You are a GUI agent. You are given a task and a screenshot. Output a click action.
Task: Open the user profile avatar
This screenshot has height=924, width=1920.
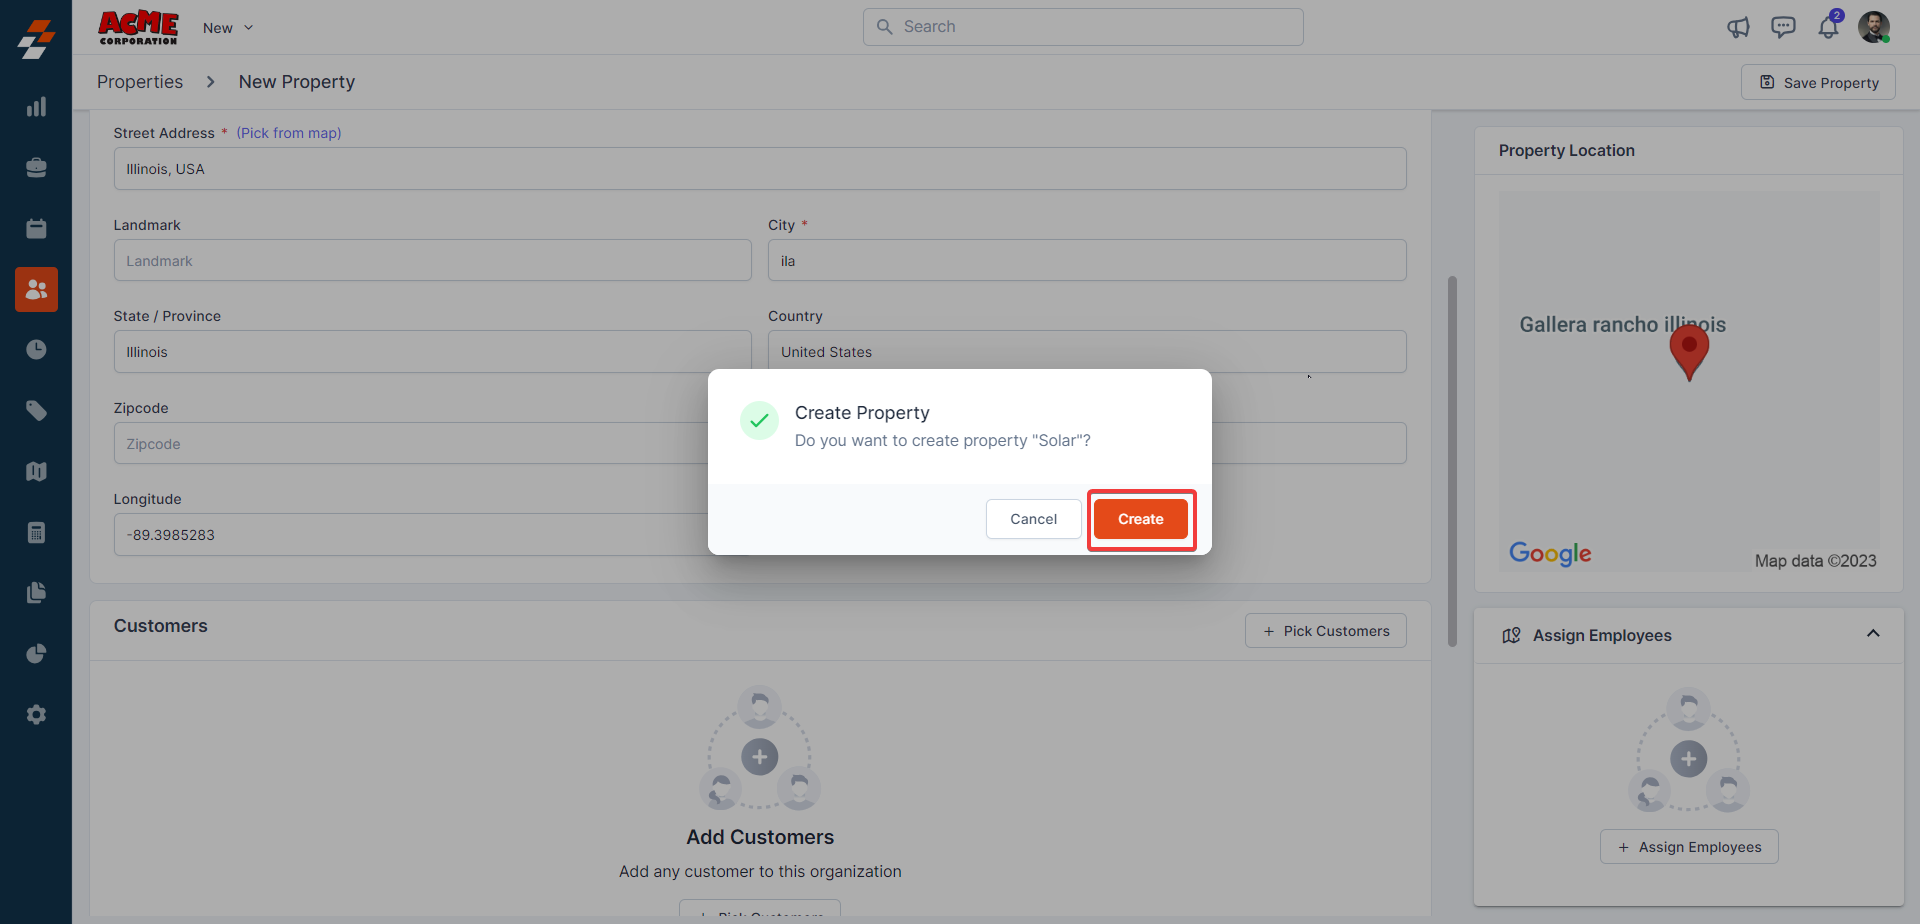pos(1873,27)
